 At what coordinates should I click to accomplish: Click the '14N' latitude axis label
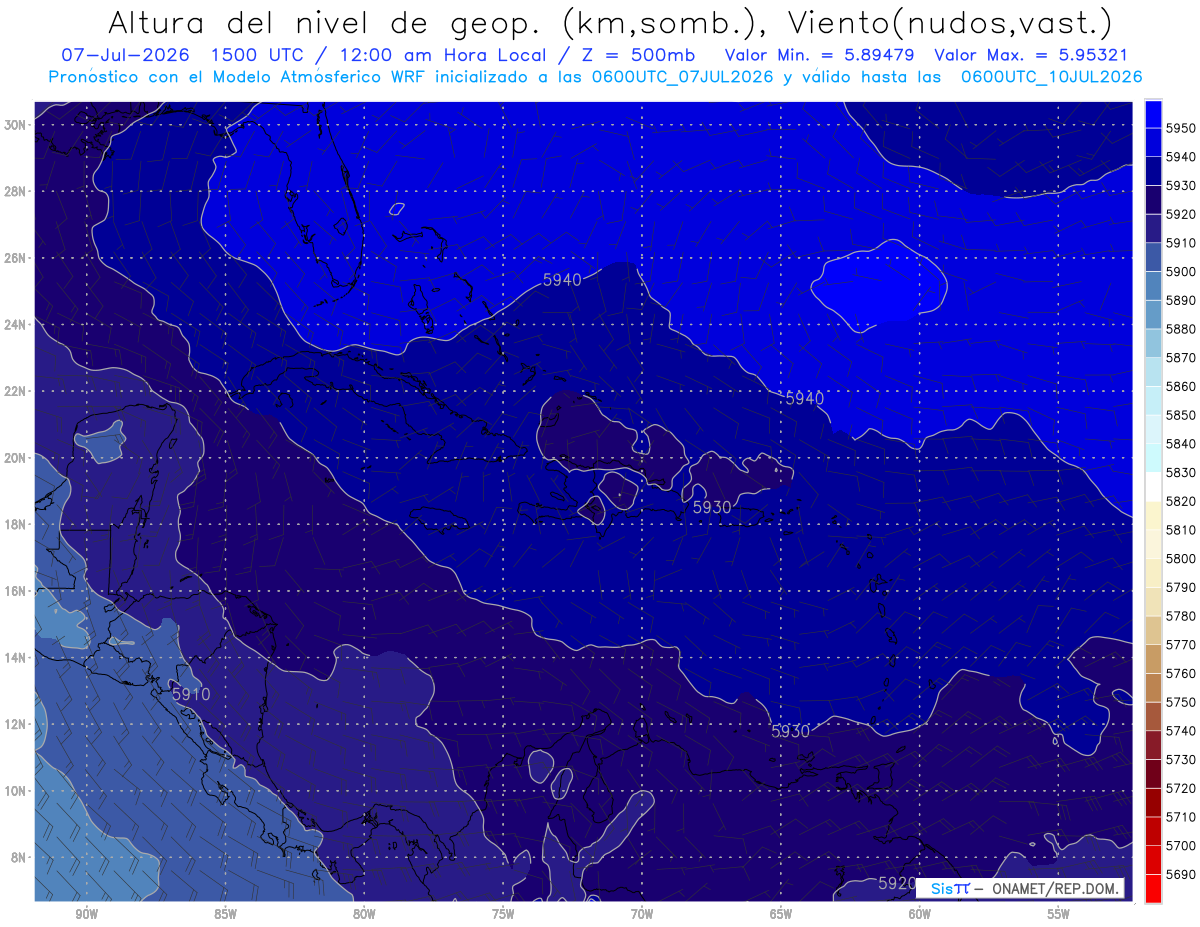(15, 657)
